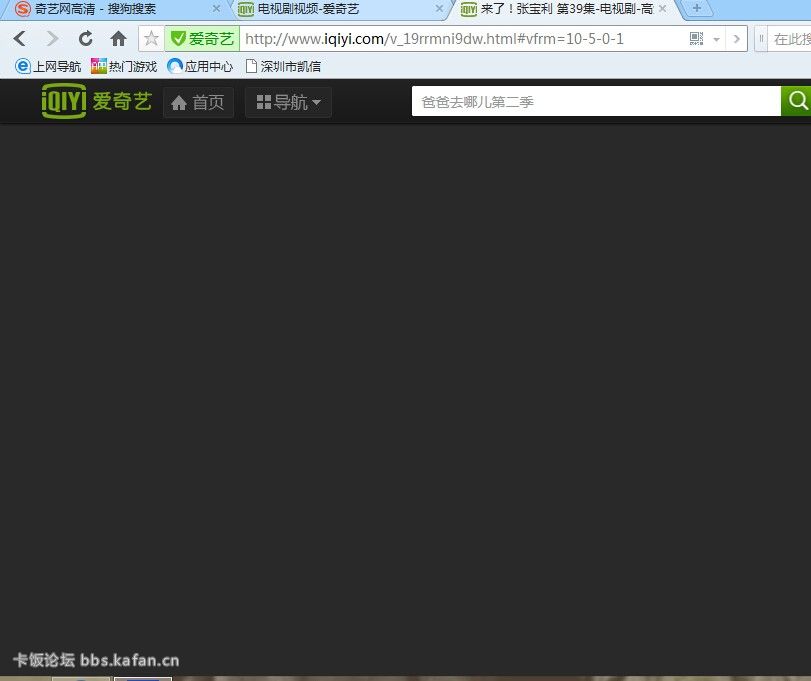
Task: Click the iQIYI logo
Action: [96, 101]
